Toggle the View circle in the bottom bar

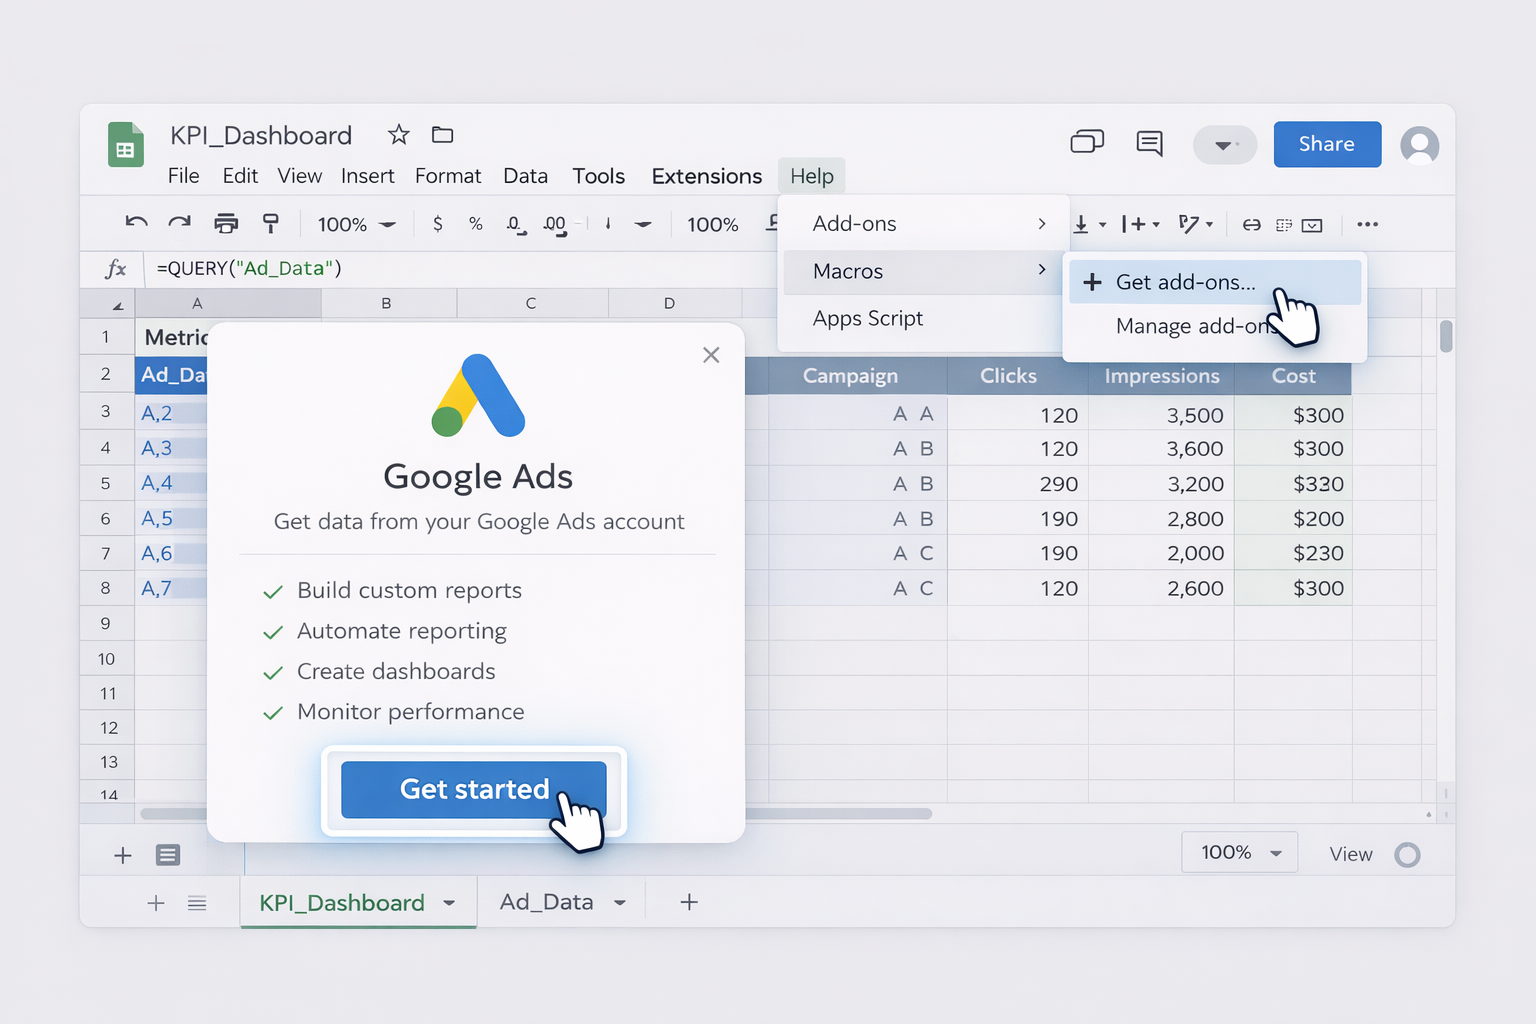[1407, 855]
